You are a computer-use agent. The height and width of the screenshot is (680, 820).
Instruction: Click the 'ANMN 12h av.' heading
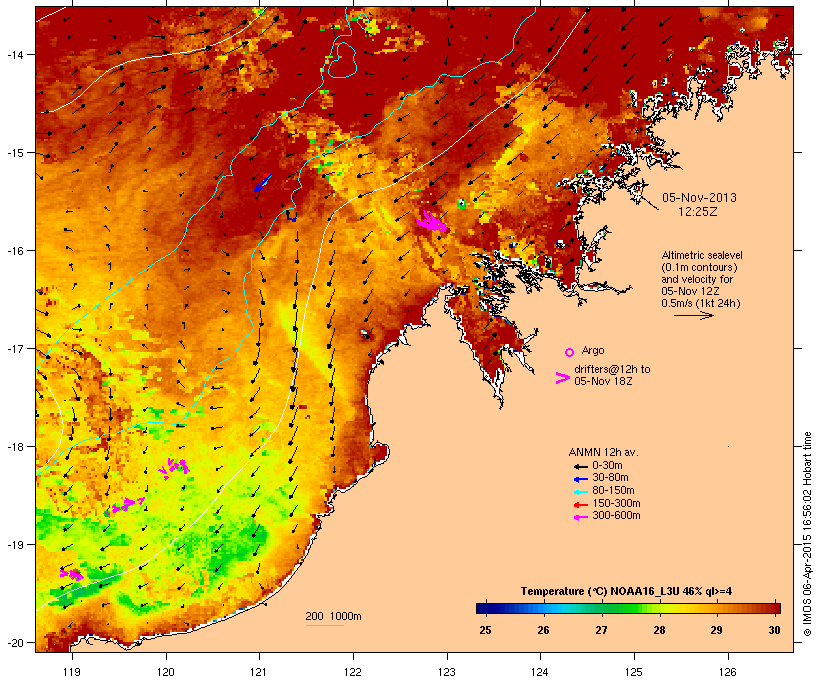603,452
